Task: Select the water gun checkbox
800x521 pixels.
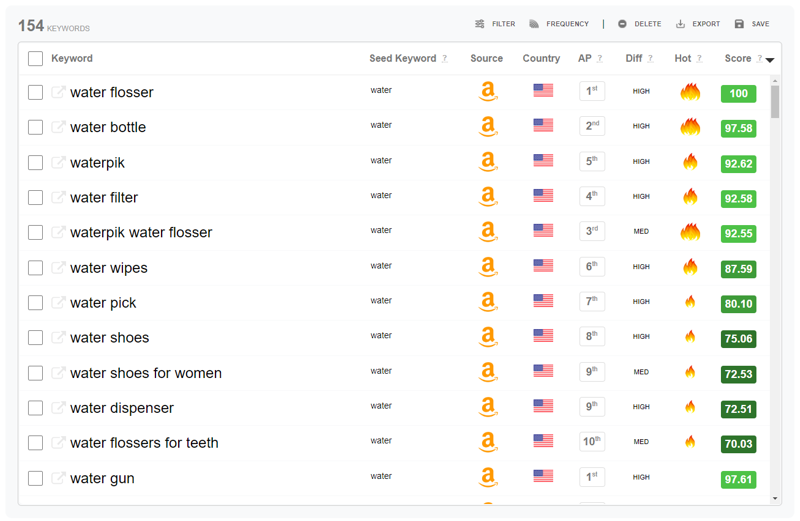Action: tap(35, 478)
